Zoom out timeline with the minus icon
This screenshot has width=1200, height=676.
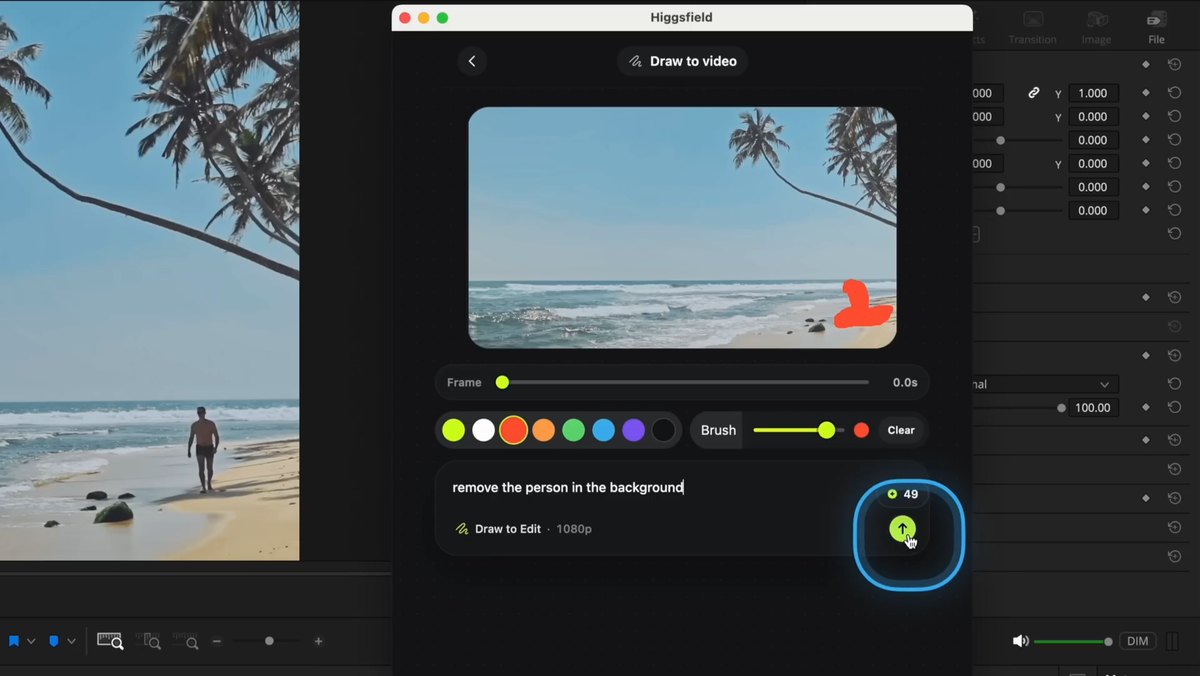[217, 641]
